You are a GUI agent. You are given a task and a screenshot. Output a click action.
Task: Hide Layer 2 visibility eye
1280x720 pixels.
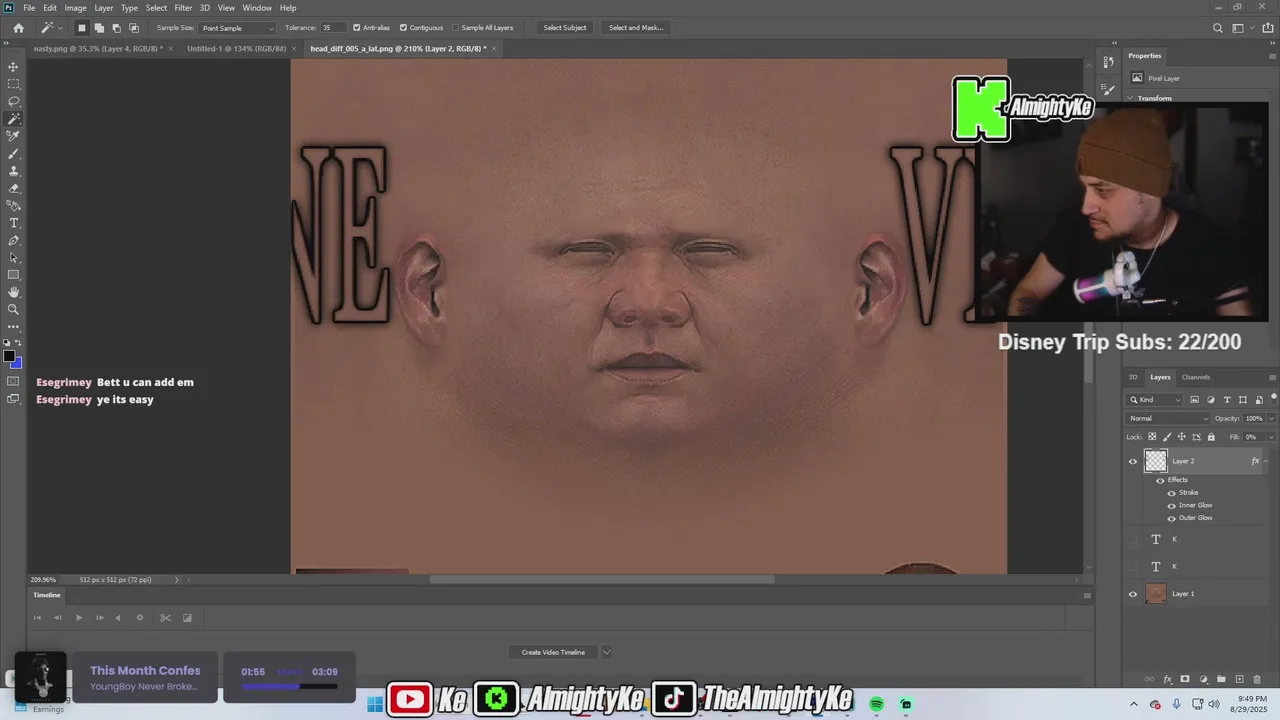pos(1133,461)
